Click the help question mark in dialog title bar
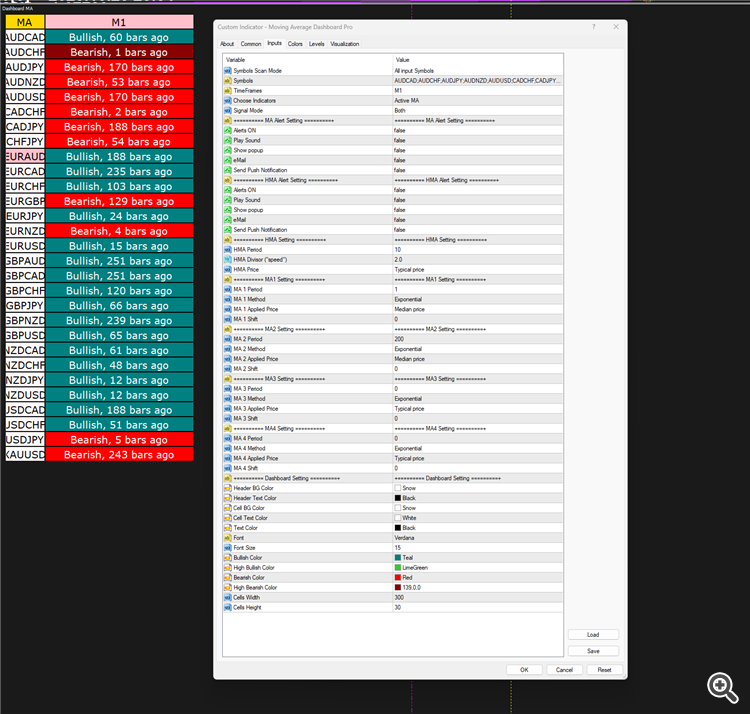 pyautogui.click(x=594, y=27)
